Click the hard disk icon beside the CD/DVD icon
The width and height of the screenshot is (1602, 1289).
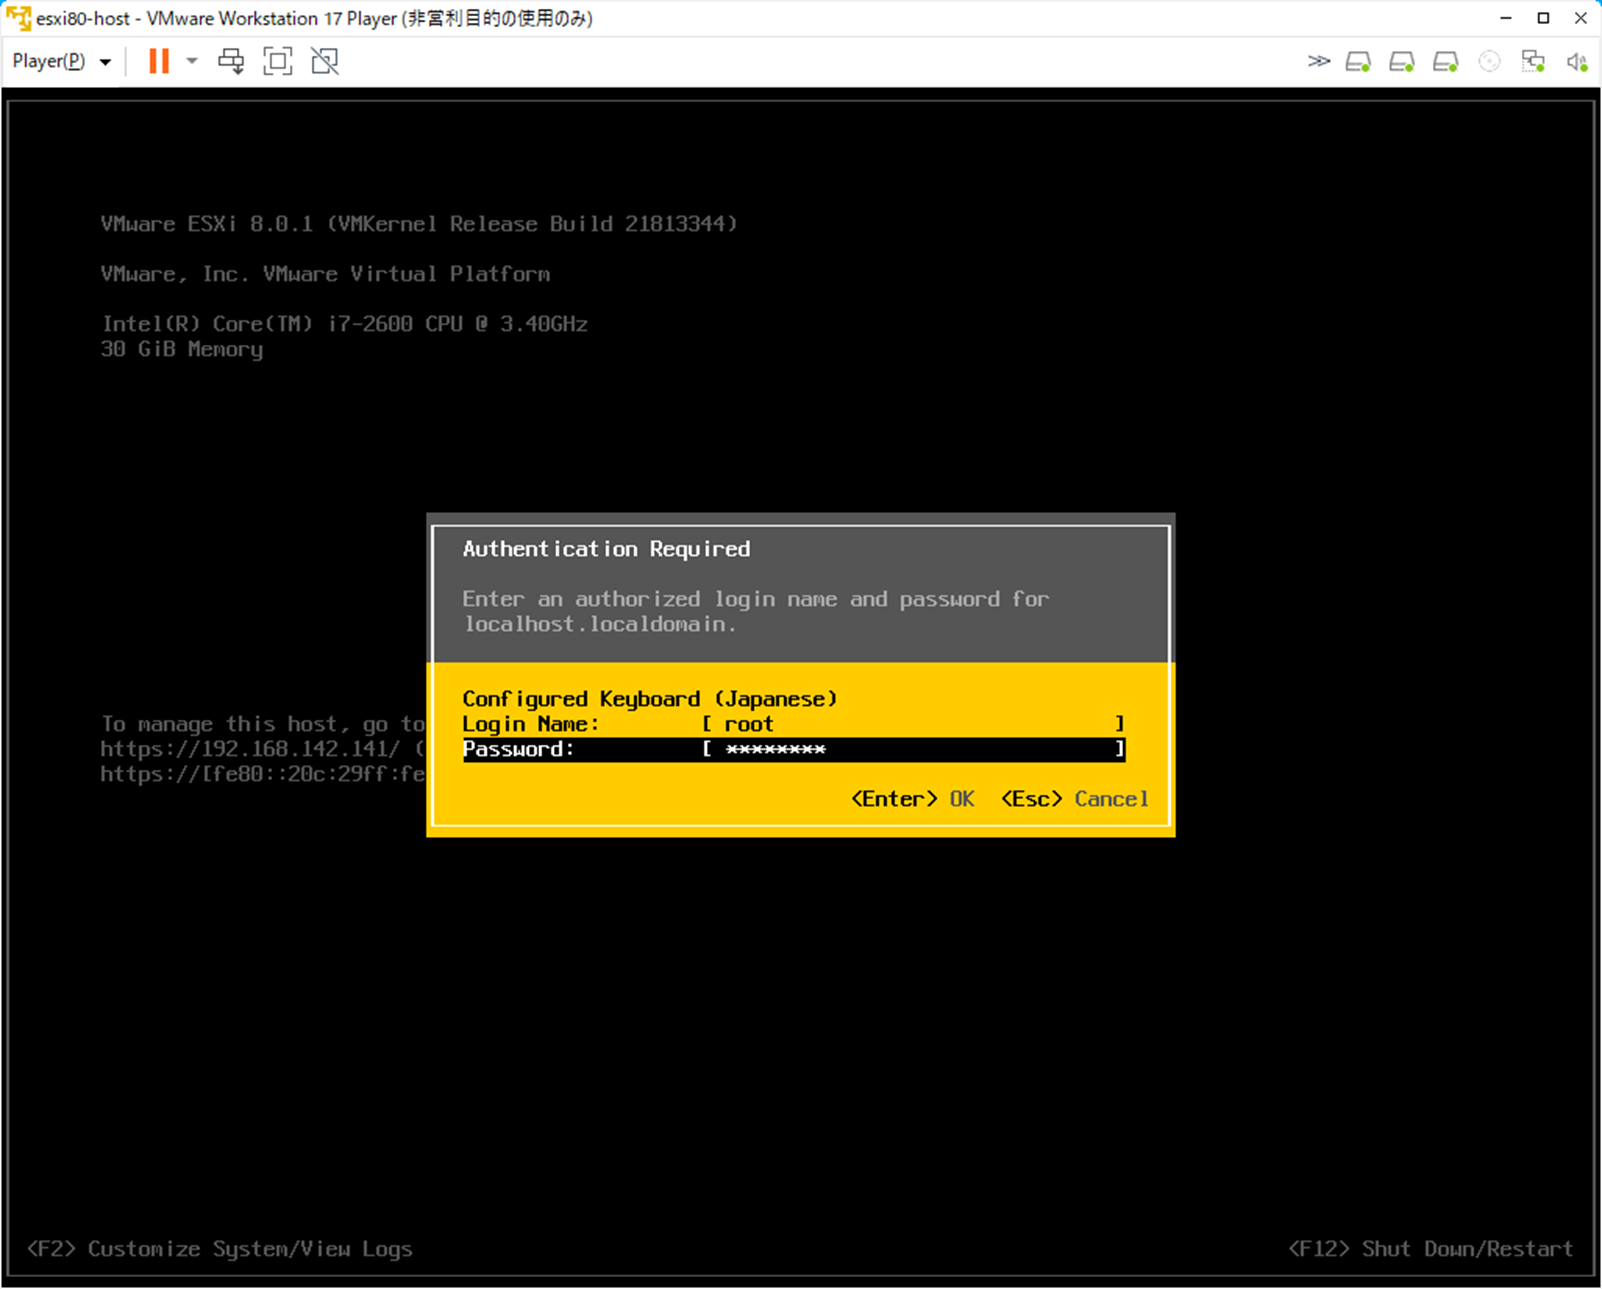(1446, 62)
